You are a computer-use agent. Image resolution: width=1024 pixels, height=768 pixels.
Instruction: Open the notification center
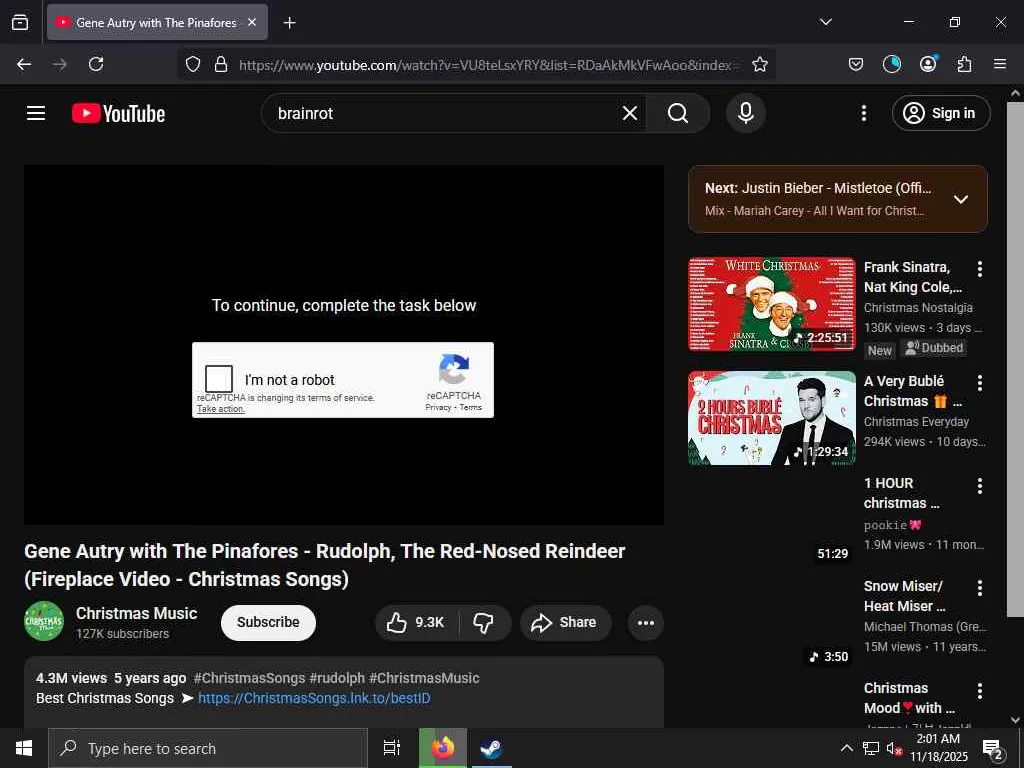point(993,749)
